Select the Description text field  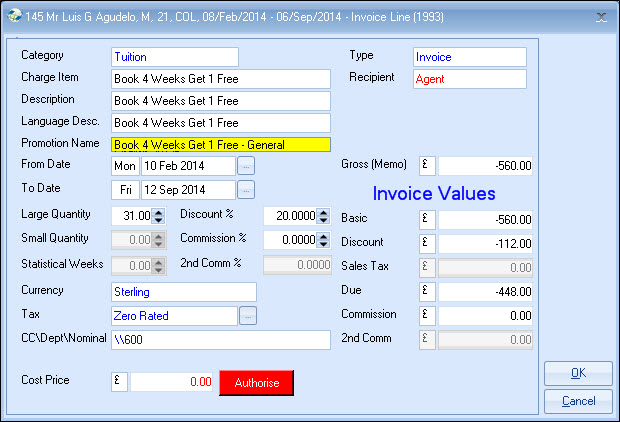(220, 101)
